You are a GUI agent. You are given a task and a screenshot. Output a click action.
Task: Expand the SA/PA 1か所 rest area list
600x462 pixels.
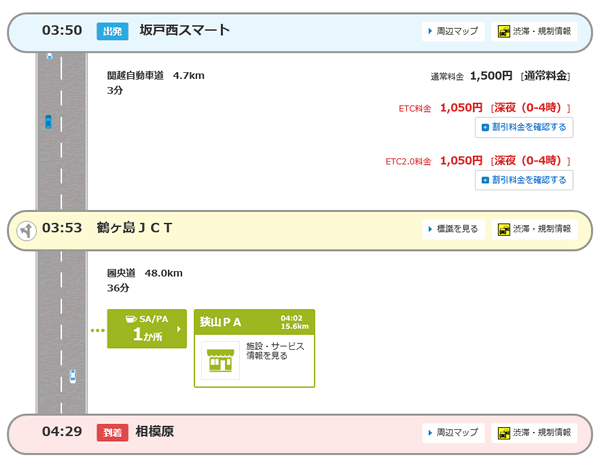coord(147,328)
